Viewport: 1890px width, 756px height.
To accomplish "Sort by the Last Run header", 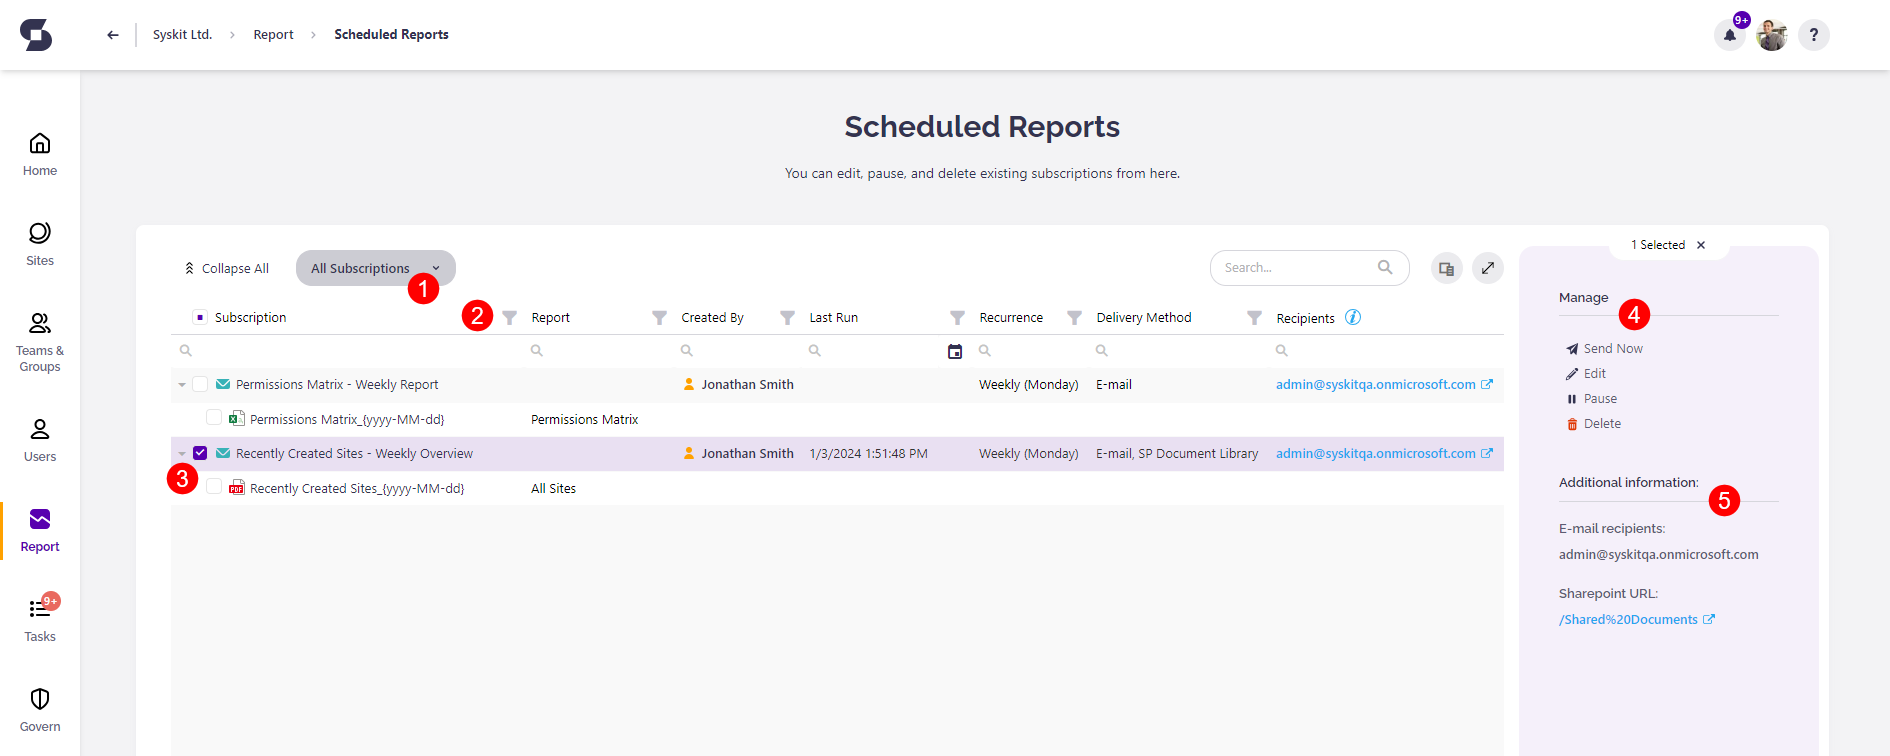I will 834,317.
